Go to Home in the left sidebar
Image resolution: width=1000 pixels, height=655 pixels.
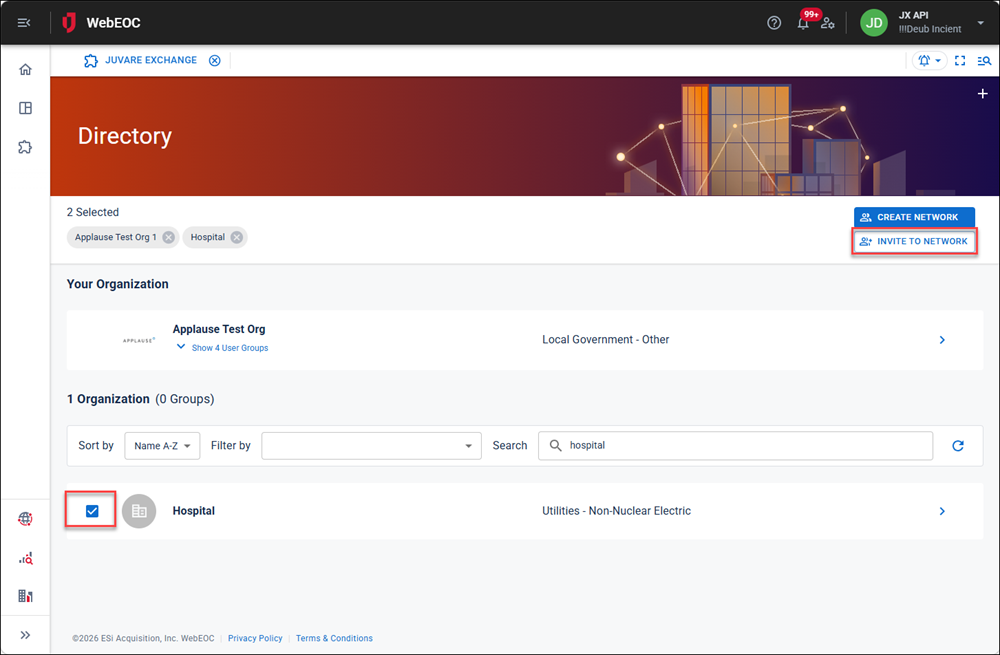coord(26,70)
